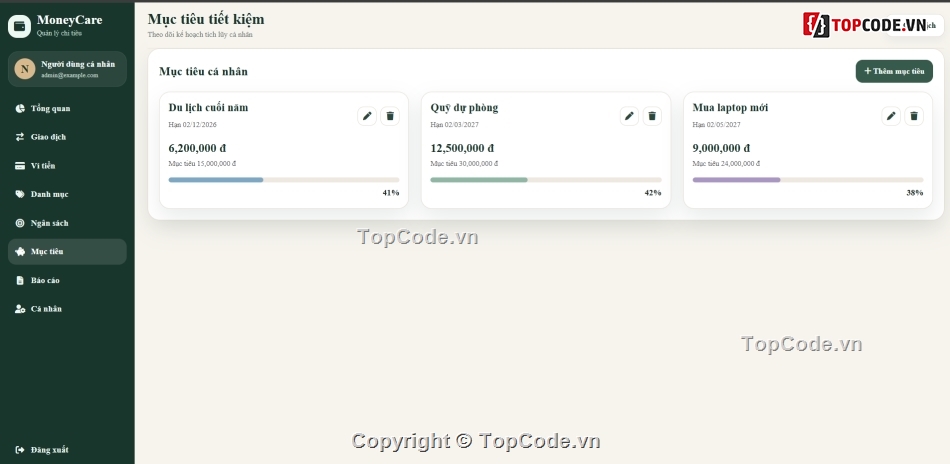Open Báo cáo from the sidebar
The width and height of the screenshot is (950, 464).
click(67, 280)
